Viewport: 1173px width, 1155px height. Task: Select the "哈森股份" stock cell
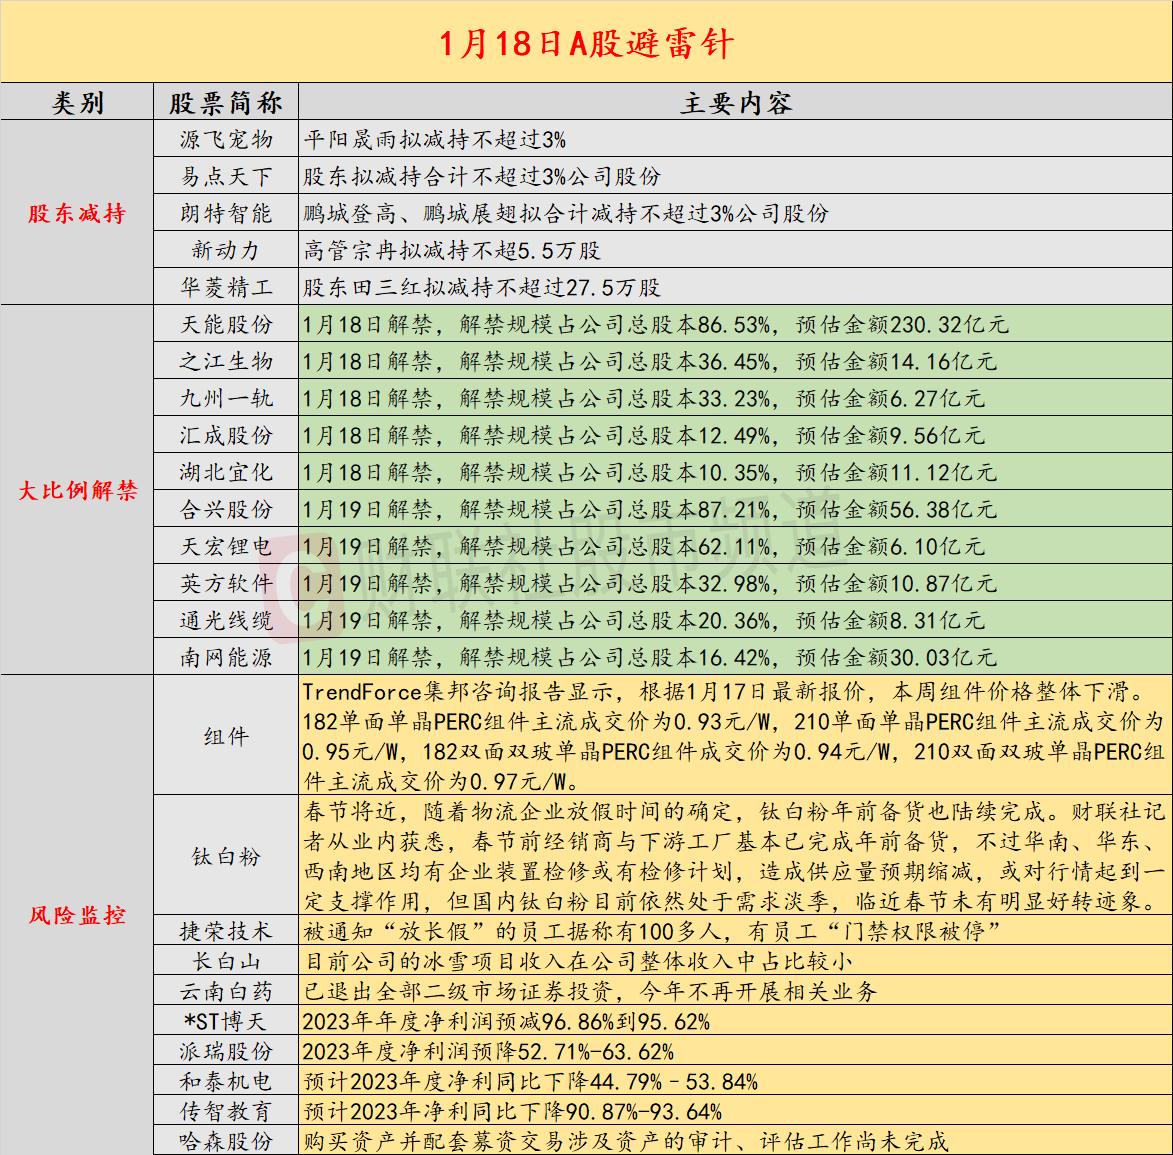[226, 1141]
